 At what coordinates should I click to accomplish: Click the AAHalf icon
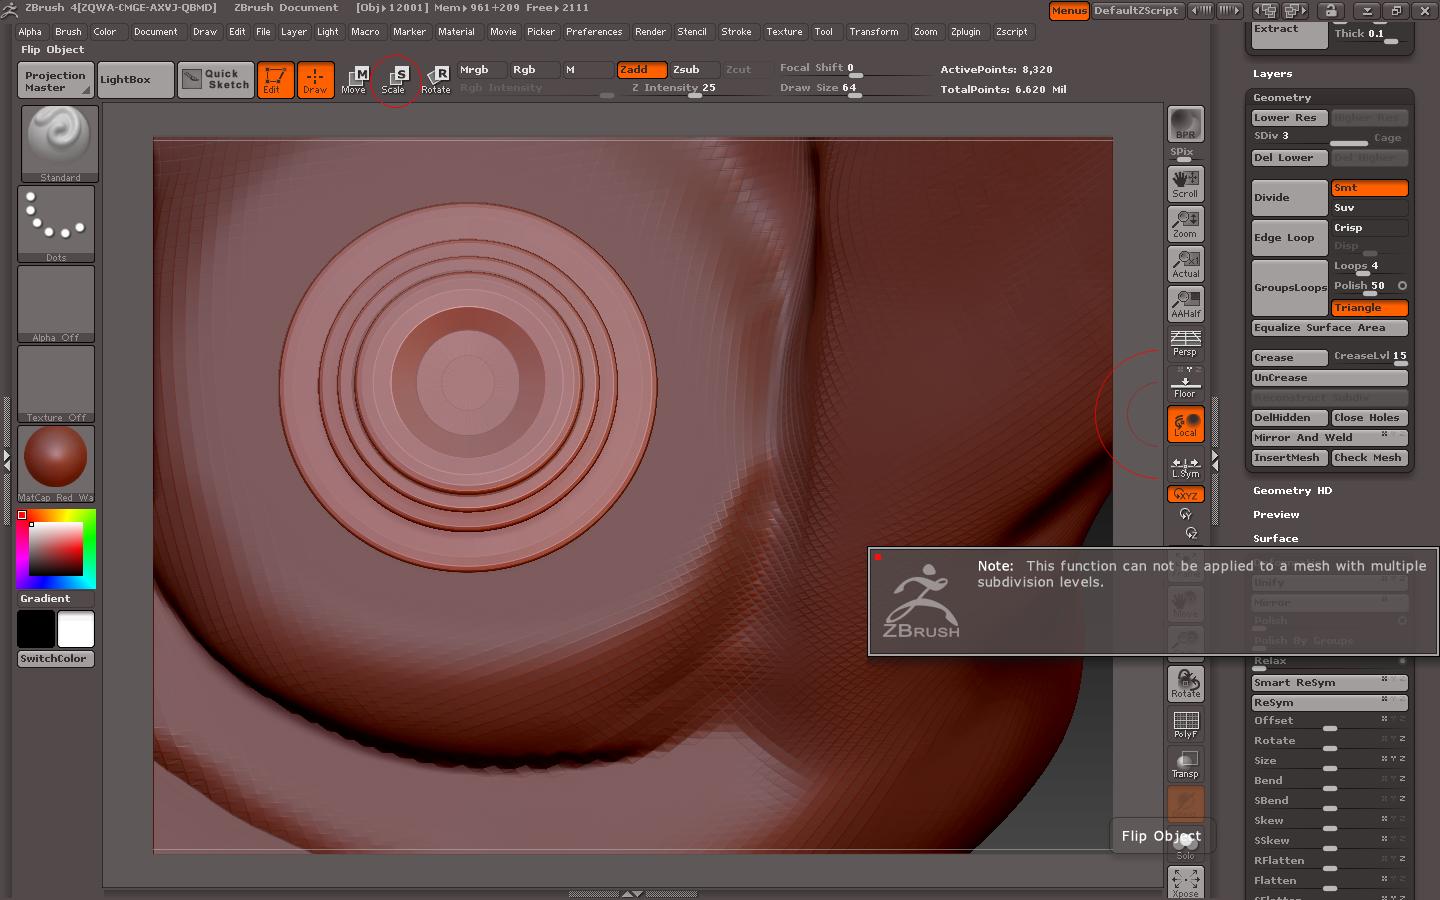(1186, 304)
